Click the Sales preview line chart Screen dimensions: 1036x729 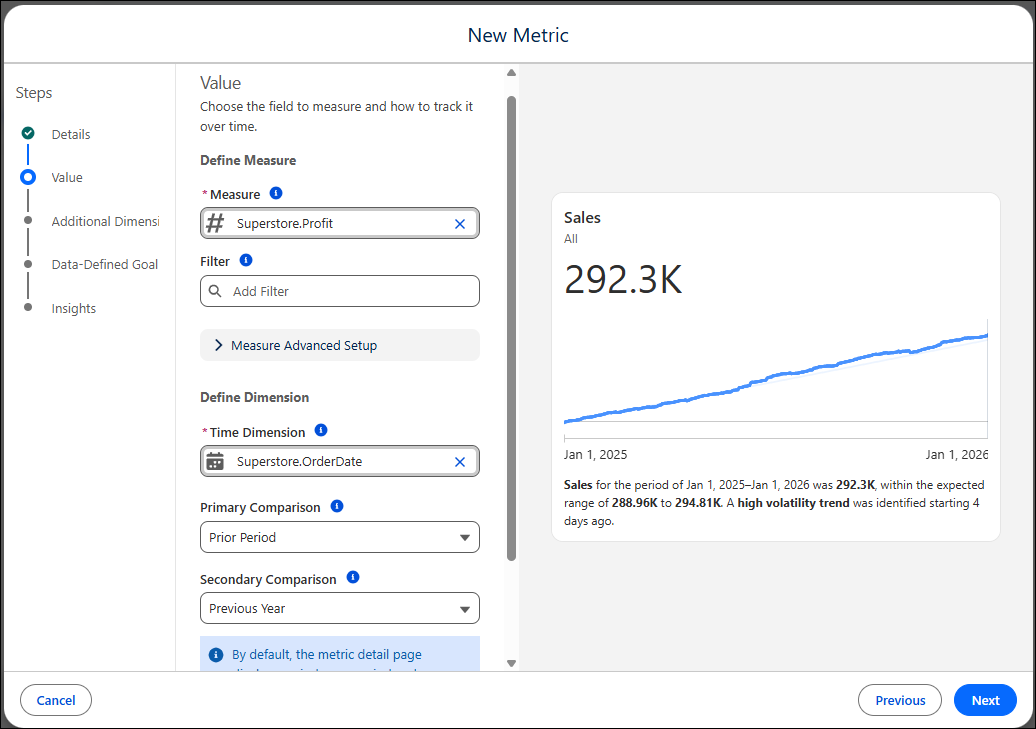pyautogui.click(x=776, y=378)
